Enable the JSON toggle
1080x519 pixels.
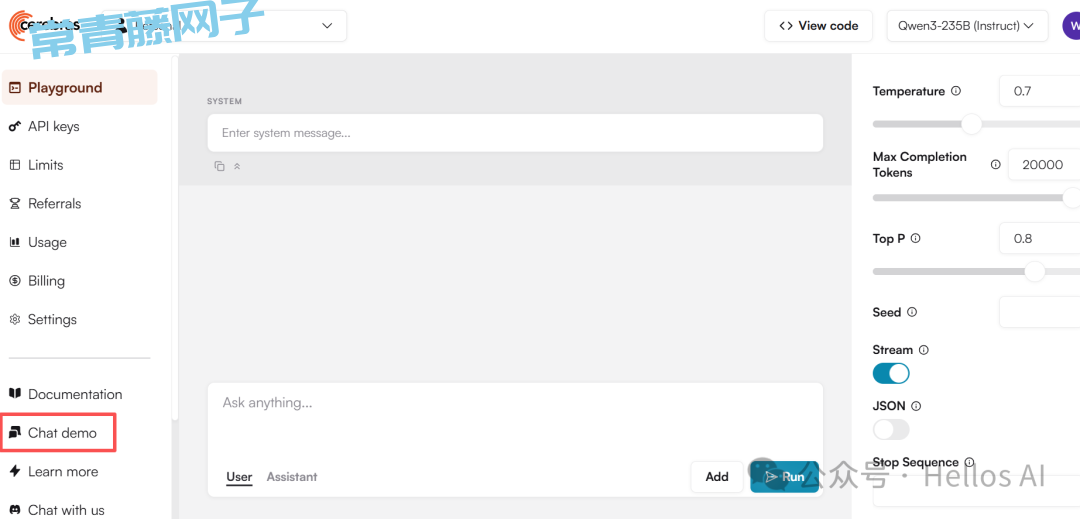891,429
